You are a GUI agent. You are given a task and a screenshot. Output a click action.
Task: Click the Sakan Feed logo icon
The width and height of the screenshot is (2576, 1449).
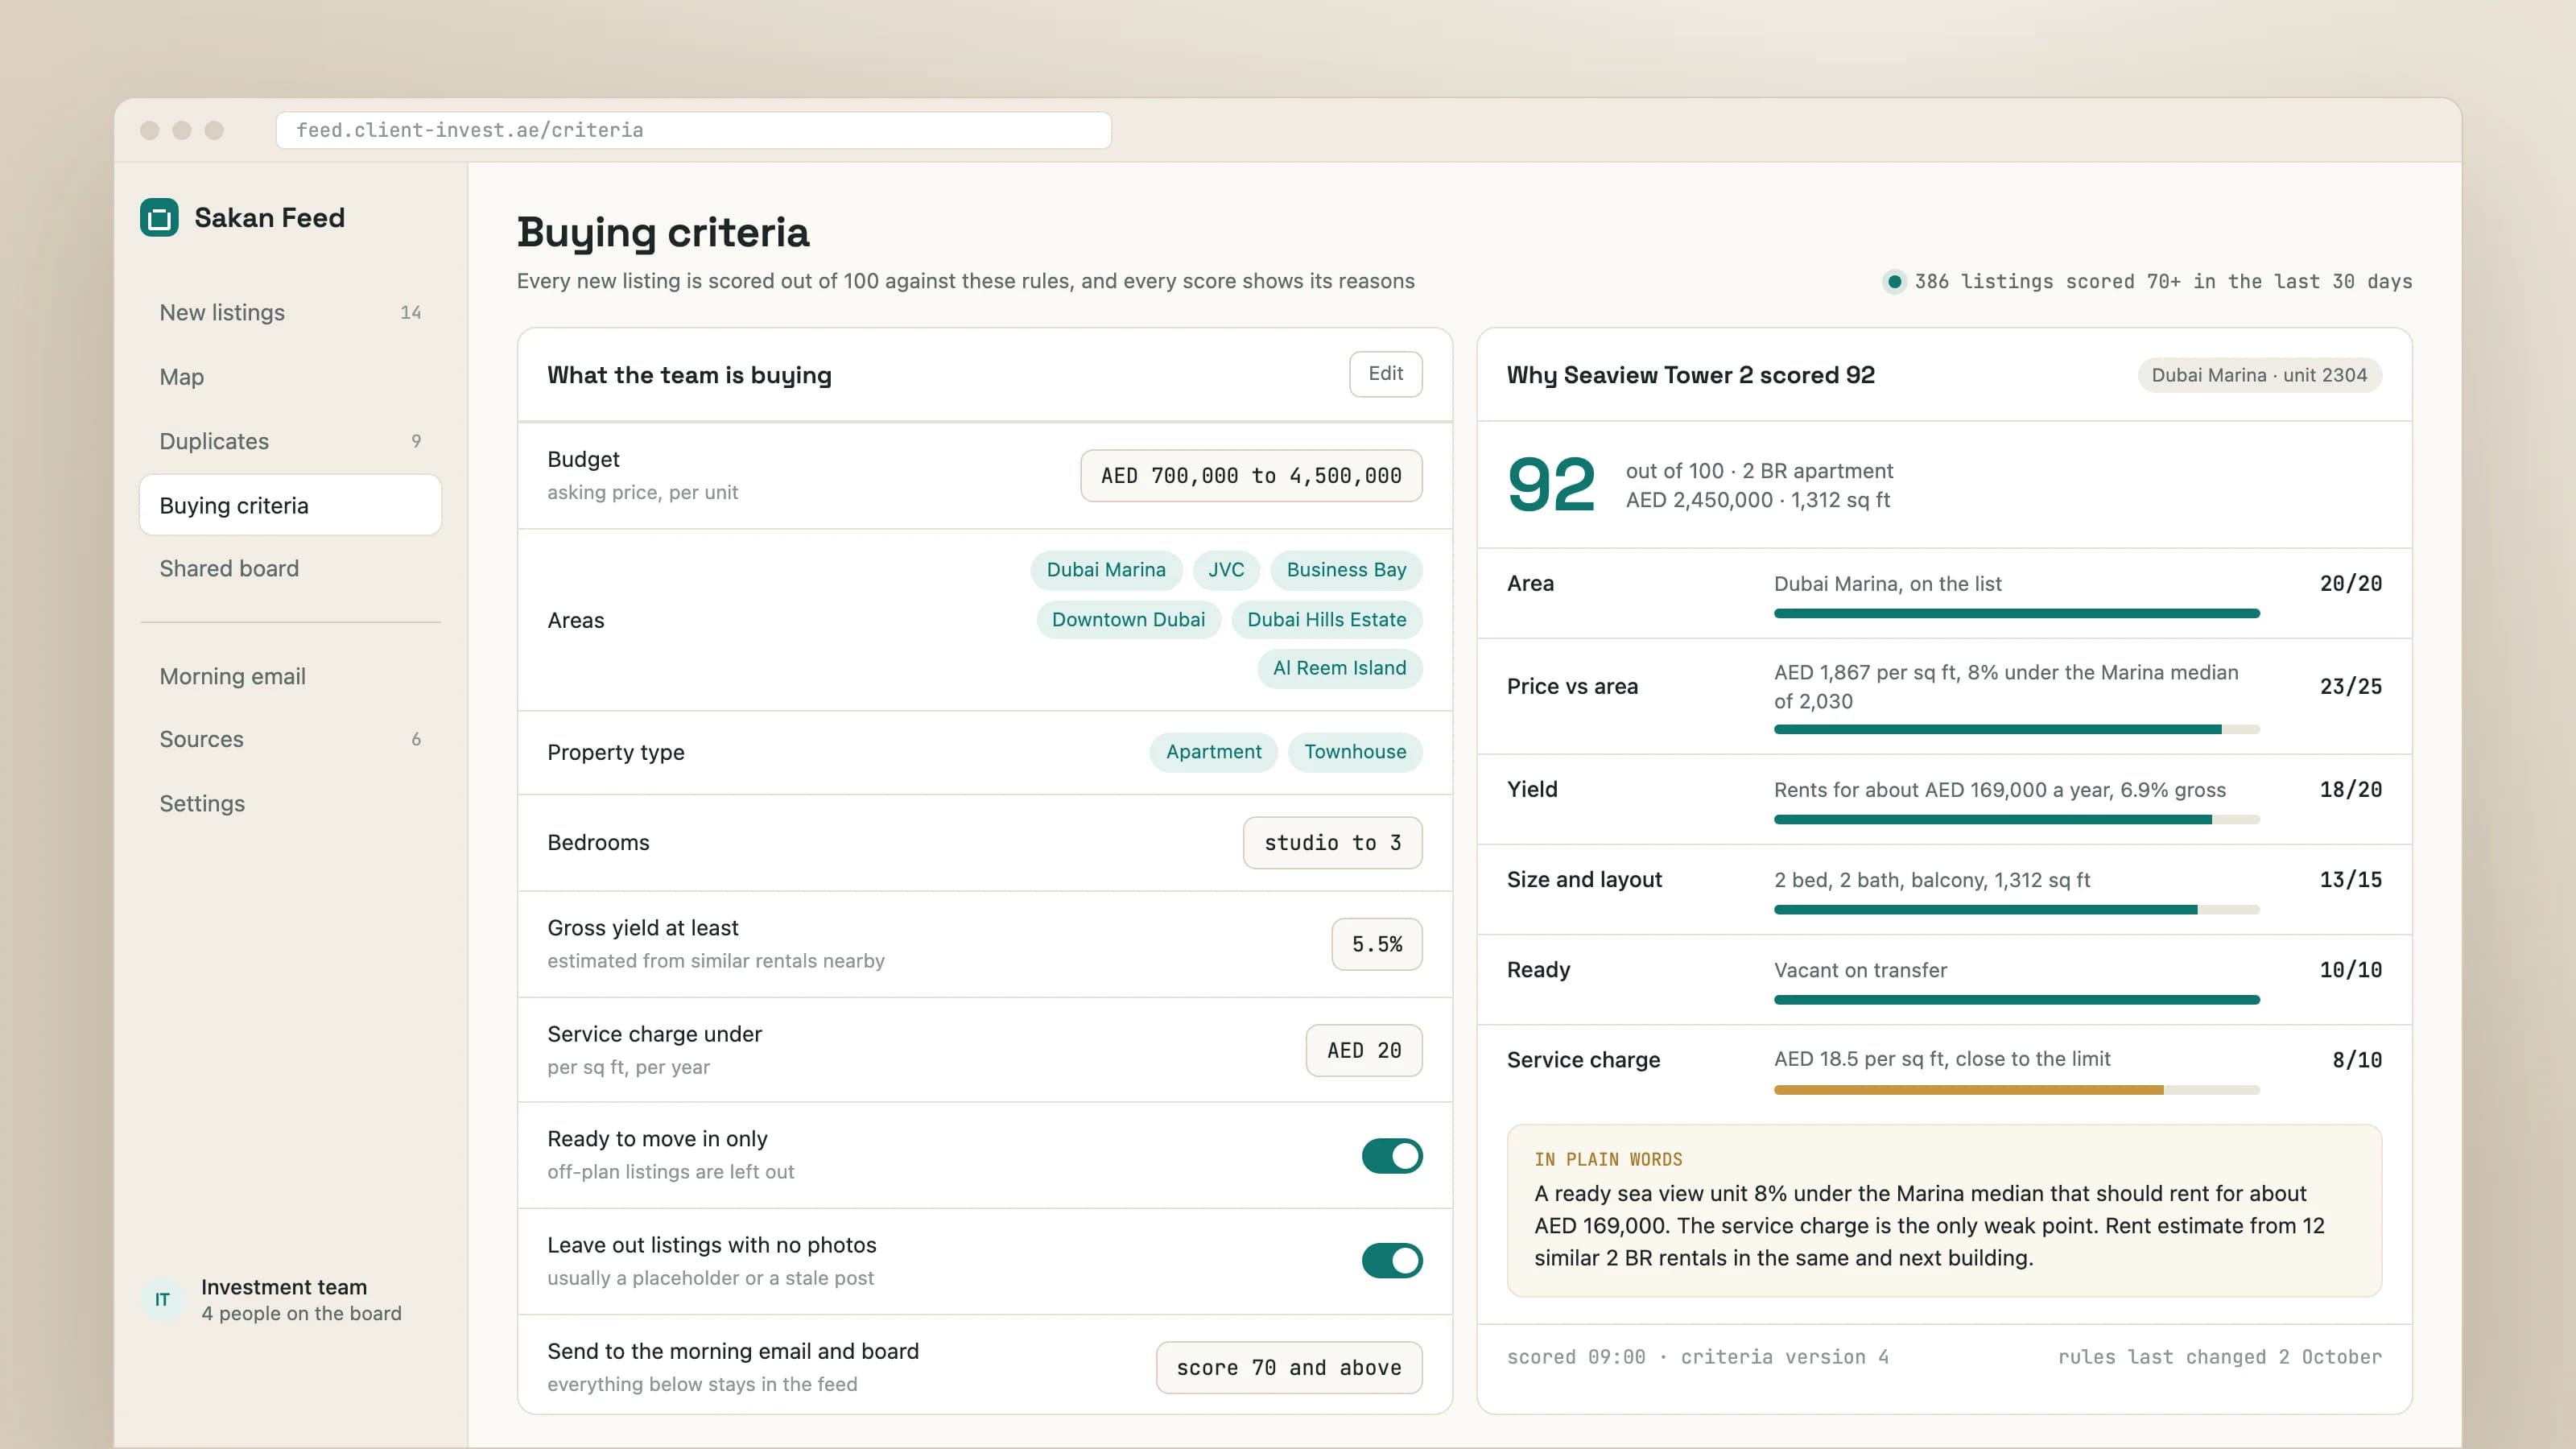click(159, 217)
